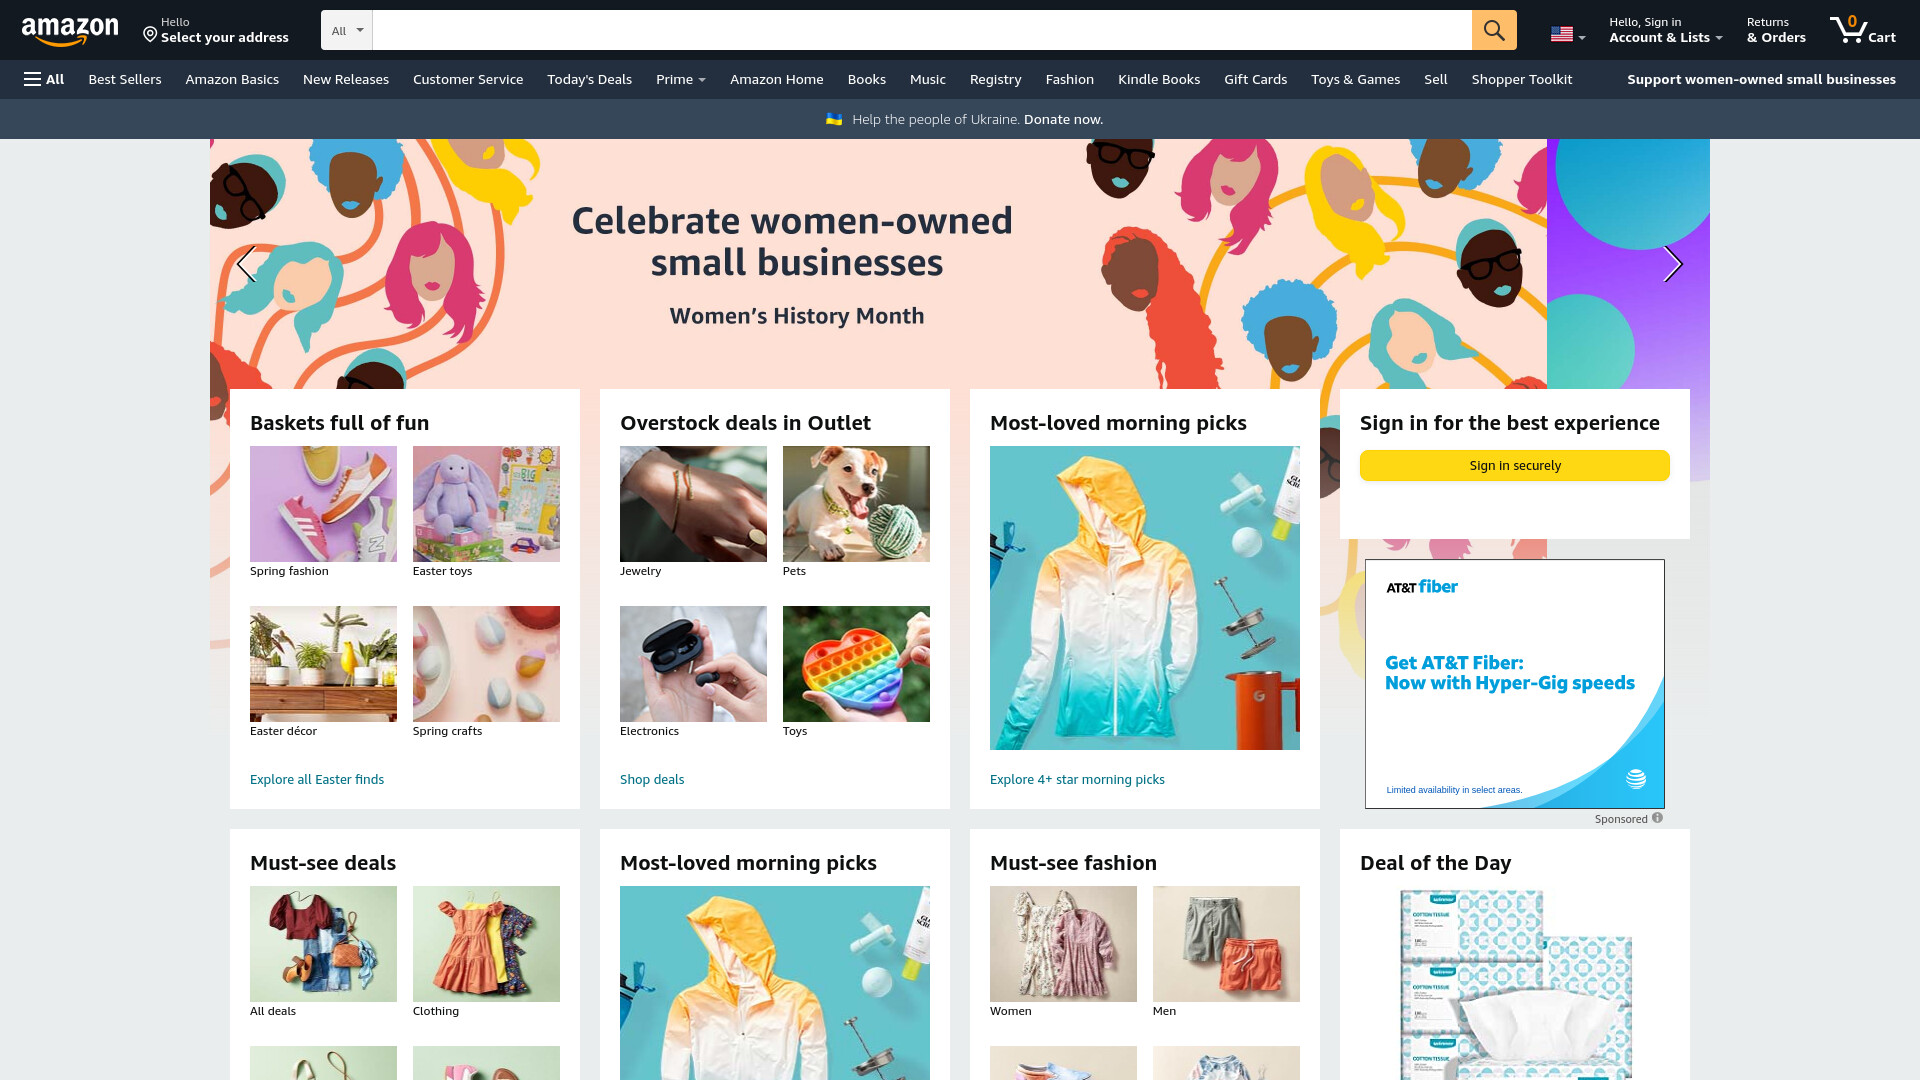Click the location pin address selector
This screenshot has width=1920, height=1080.
tap(216, 30)
